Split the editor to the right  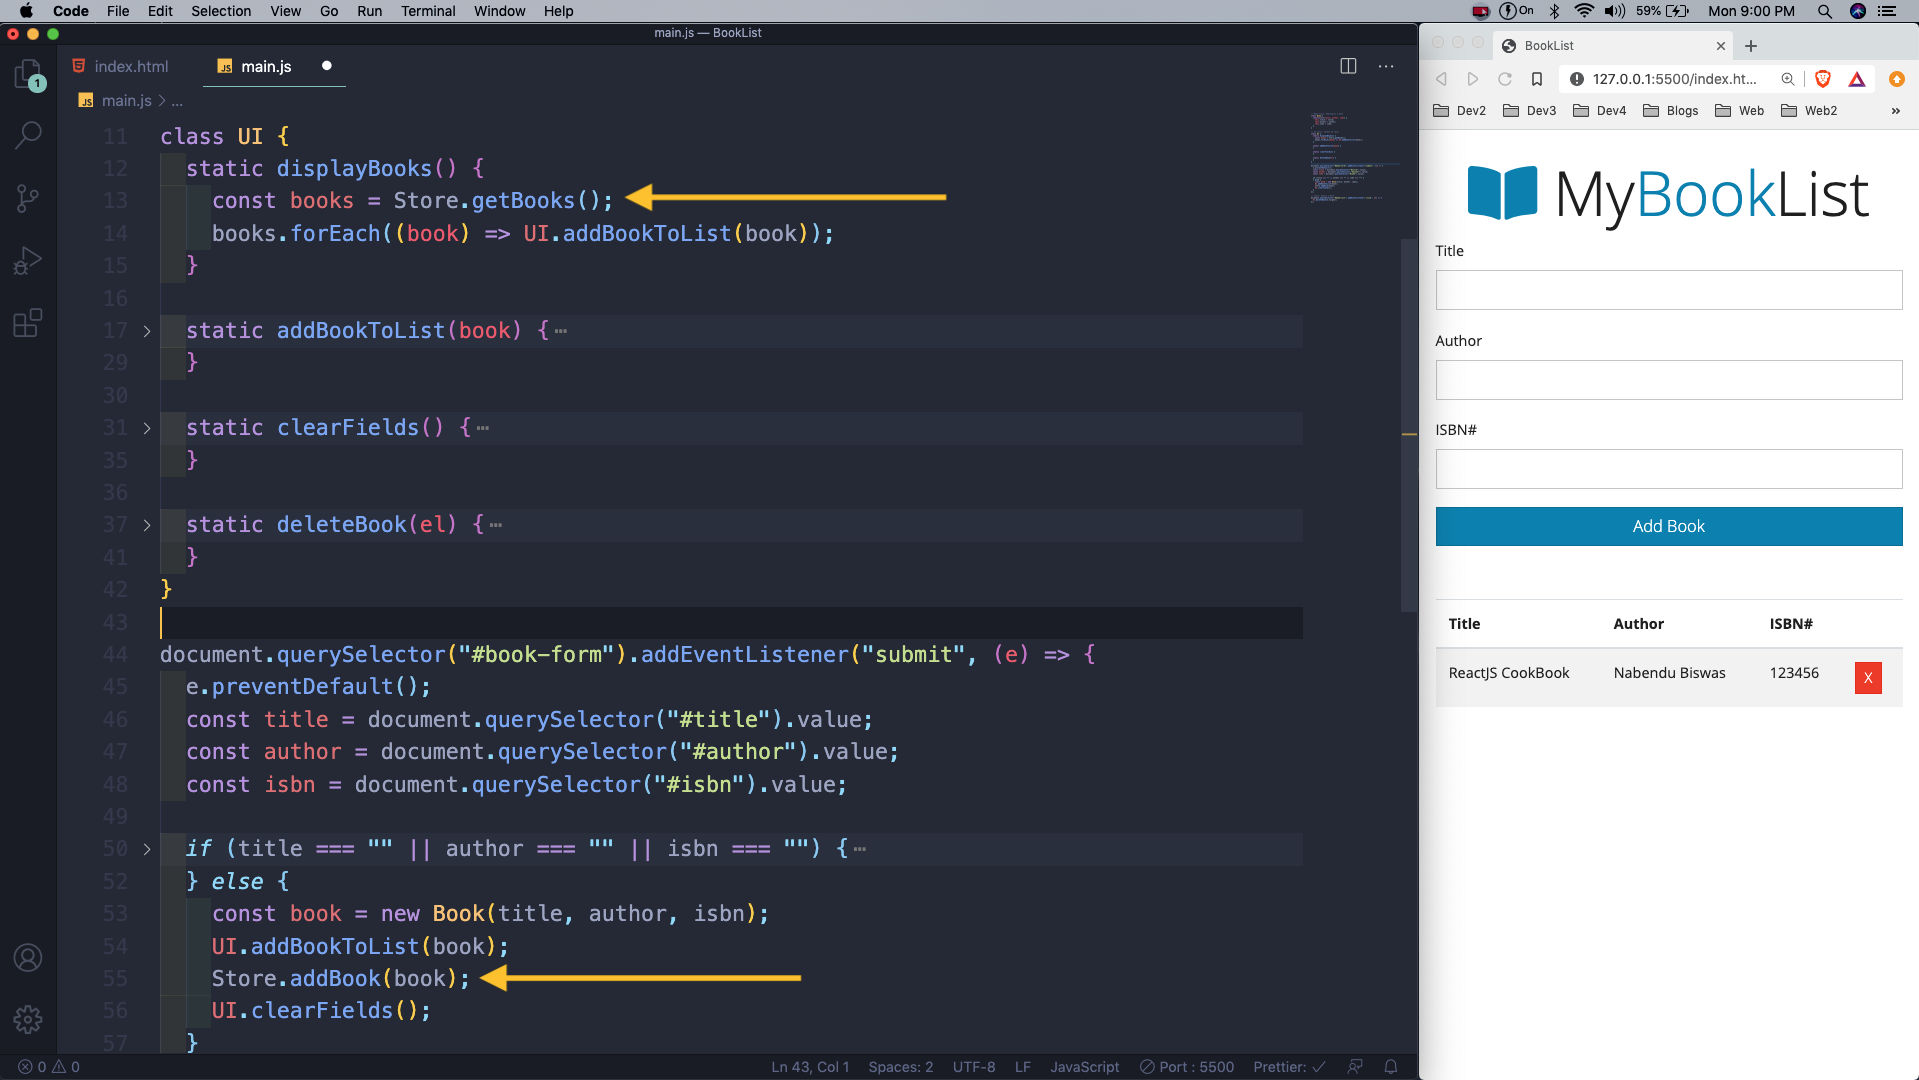[1348, 66]
